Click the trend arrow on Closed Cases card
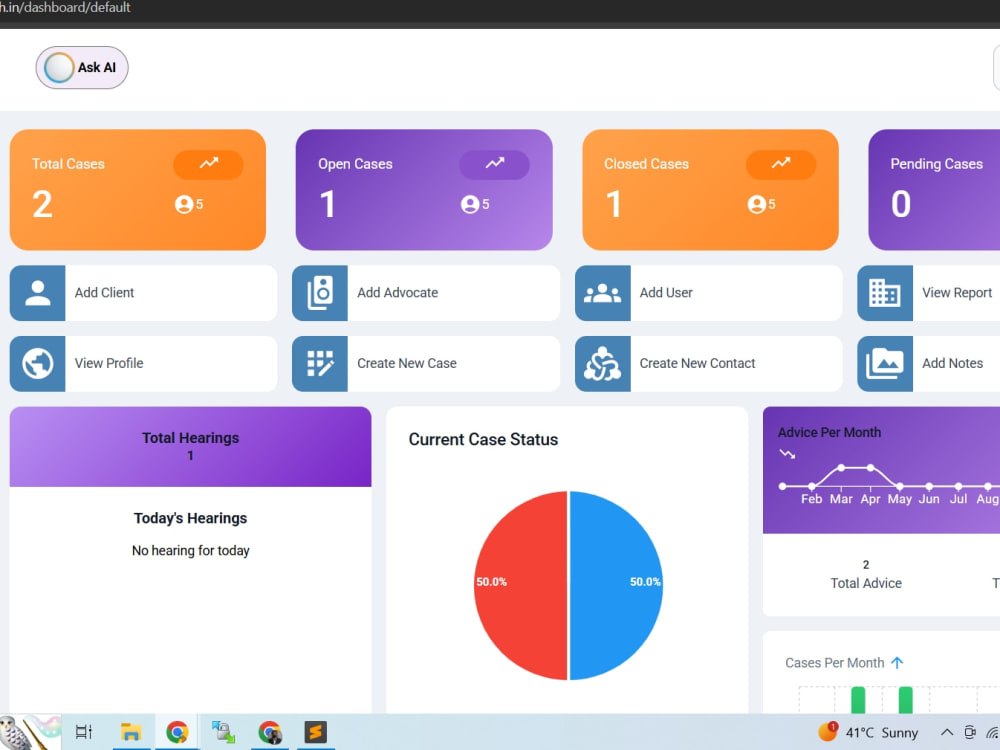This screenshot has height=750, width=1000. pyautogui.click(x=781, y=164)
